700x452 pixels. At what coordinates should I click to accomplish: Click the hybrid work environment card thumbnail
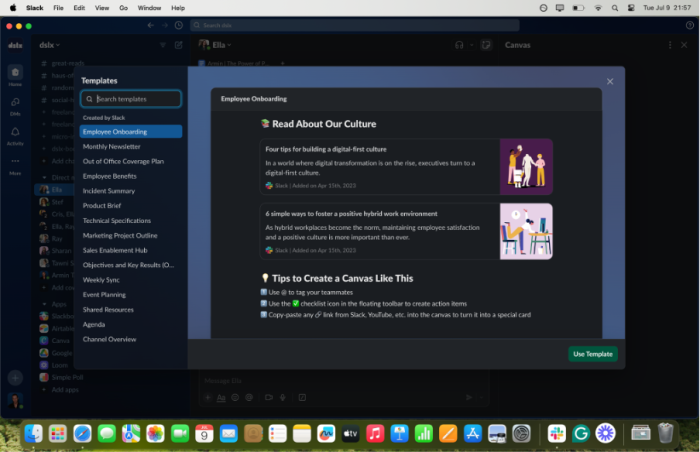click(526, 231)
